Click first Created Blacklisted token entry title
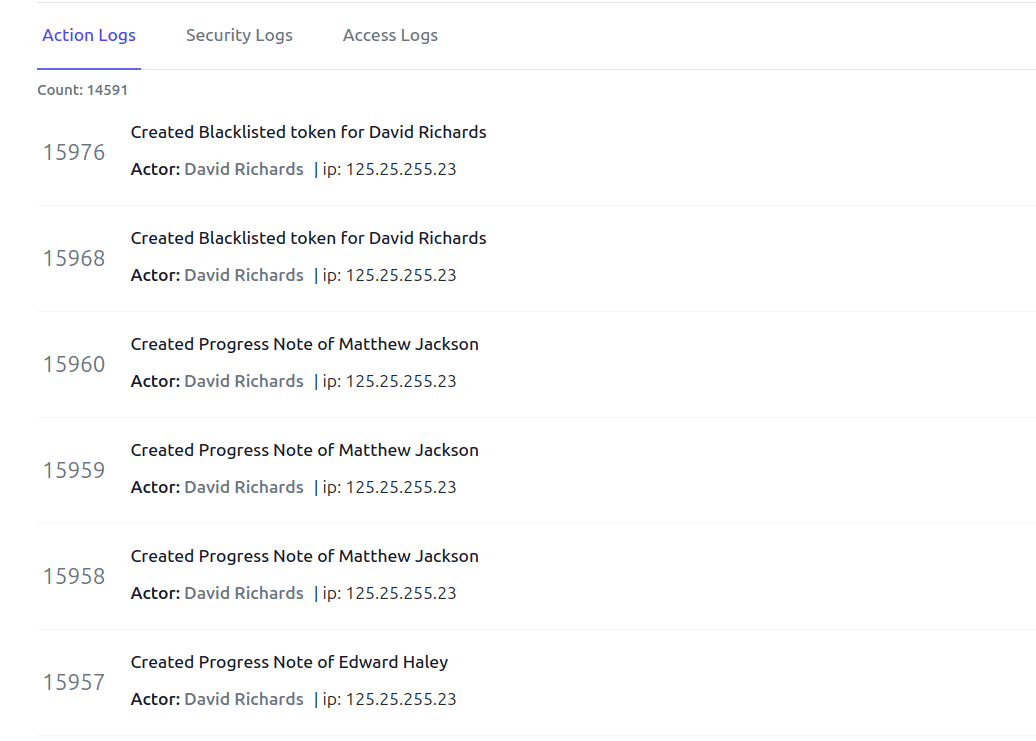Viewport: 1036px width, 741px height. tap(309, 132)
